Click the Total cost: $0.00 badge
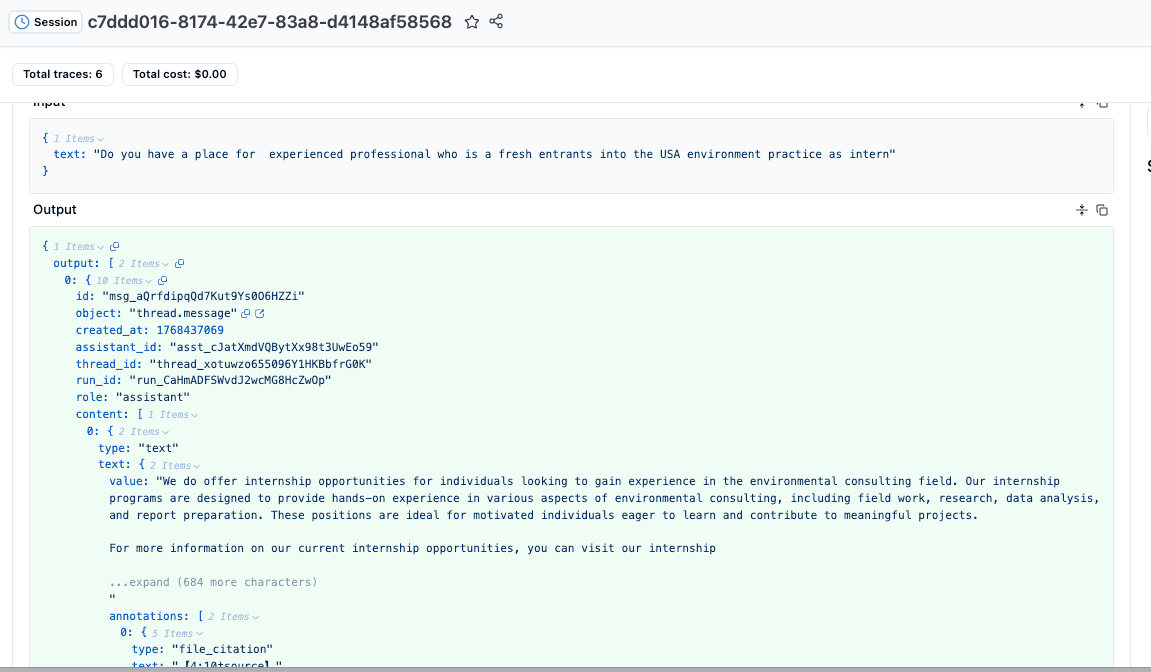 pyautogui.click(x=180, y=74)
